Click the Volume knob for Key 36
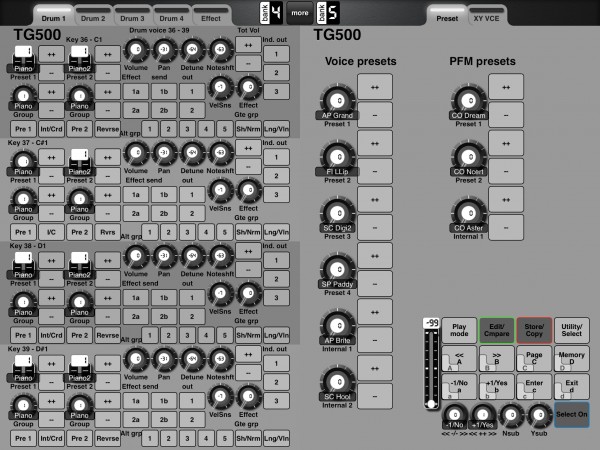The width and height of the screenshot is (600, 450). (x=136, y=50)
